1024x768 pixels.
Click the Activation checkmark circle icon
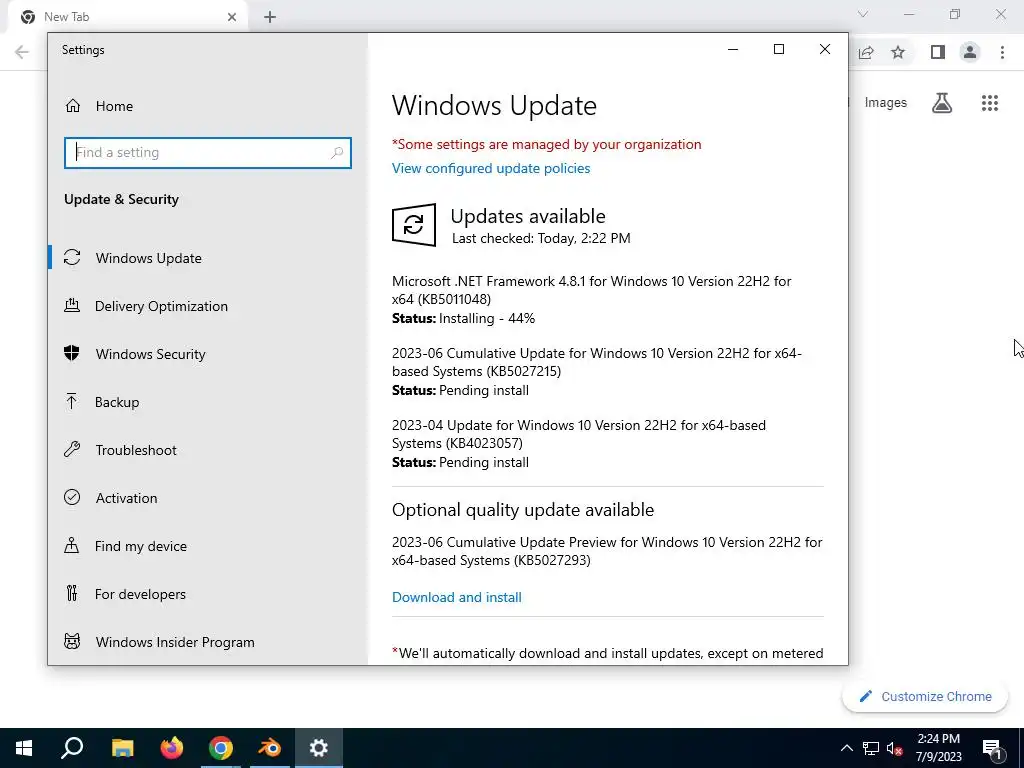(72, 497)
